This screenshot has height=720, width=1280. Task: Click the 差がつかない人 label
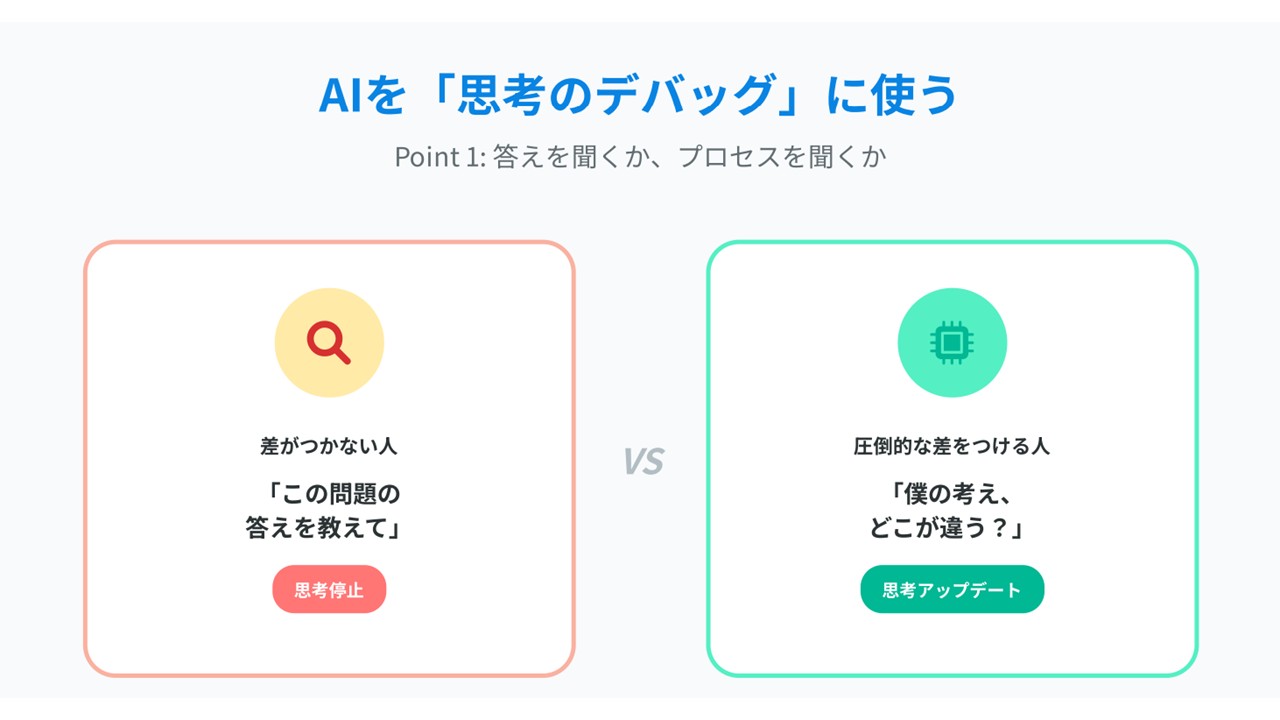coord(329,446)
